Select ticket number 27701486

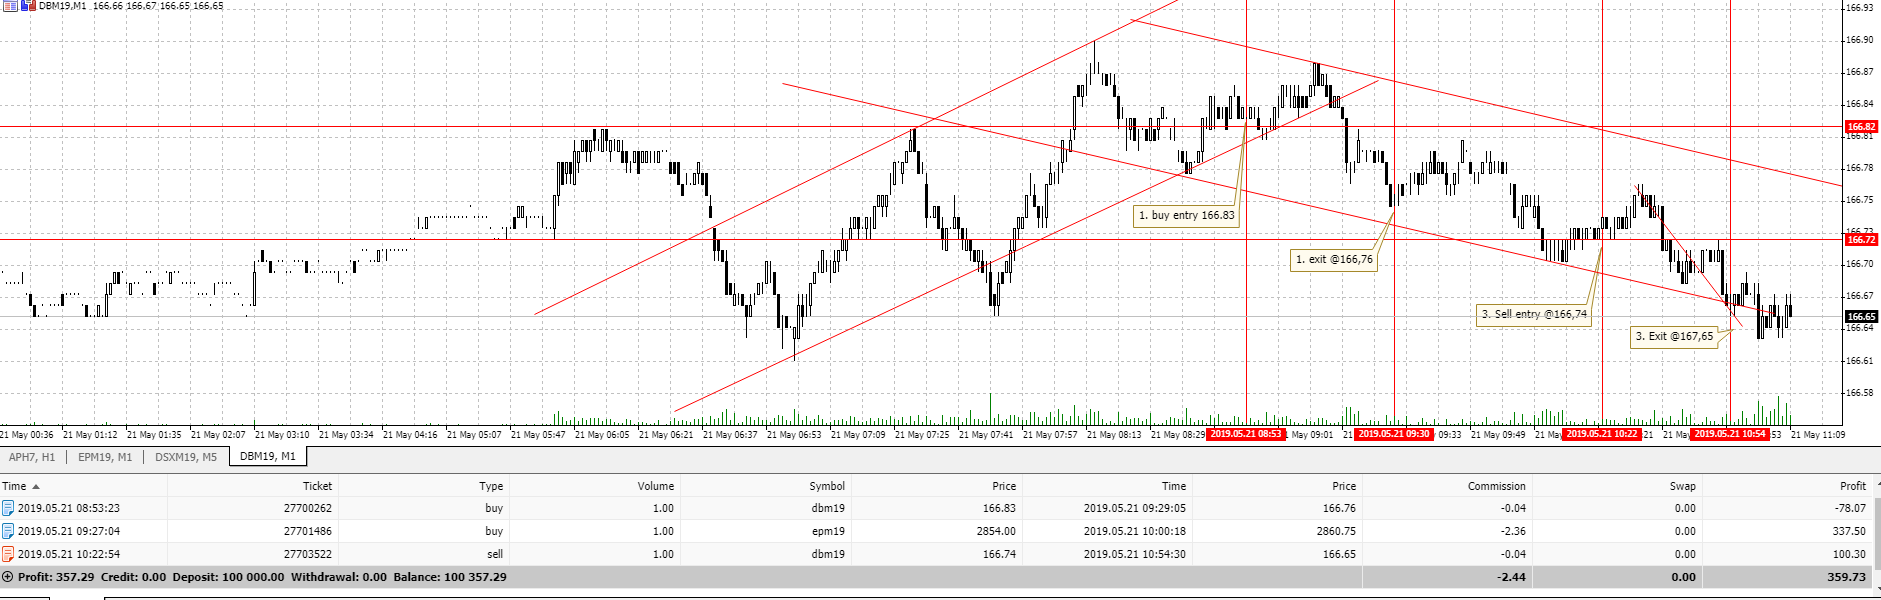pyautogui.click(x=308, y=531)
